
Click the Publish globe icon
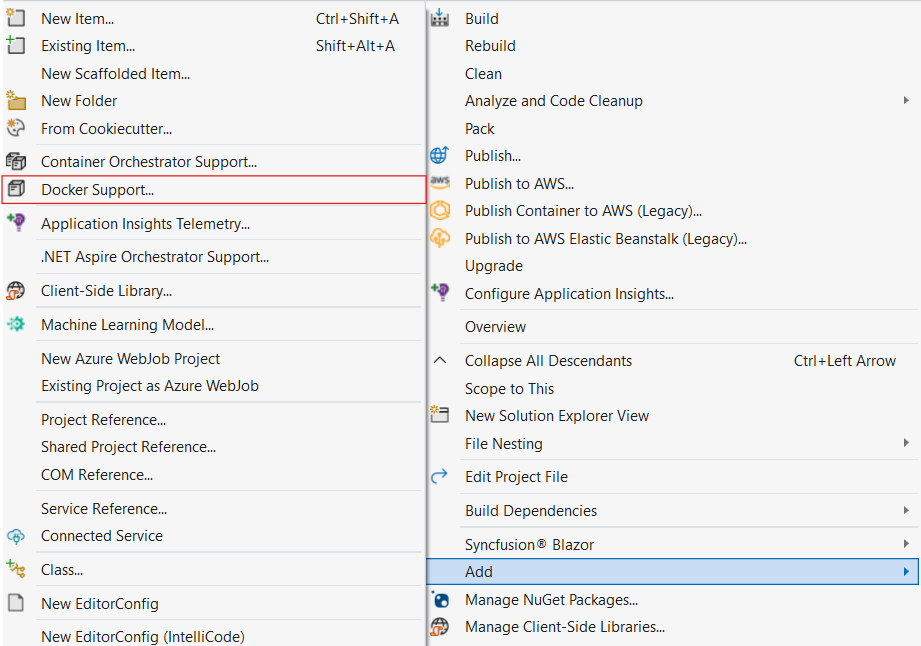coord(439,155)
